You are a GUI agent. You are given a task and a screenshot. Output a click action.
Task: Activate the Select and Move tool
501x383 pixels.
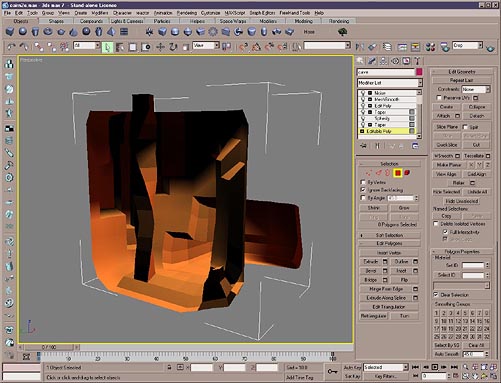(x=160, y=47)
